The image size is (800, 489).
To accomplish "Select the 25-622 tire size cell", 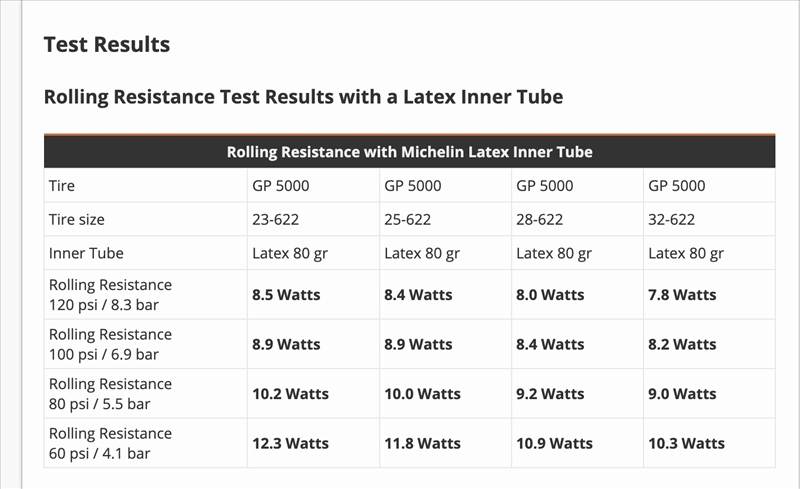I will [408, 220].
